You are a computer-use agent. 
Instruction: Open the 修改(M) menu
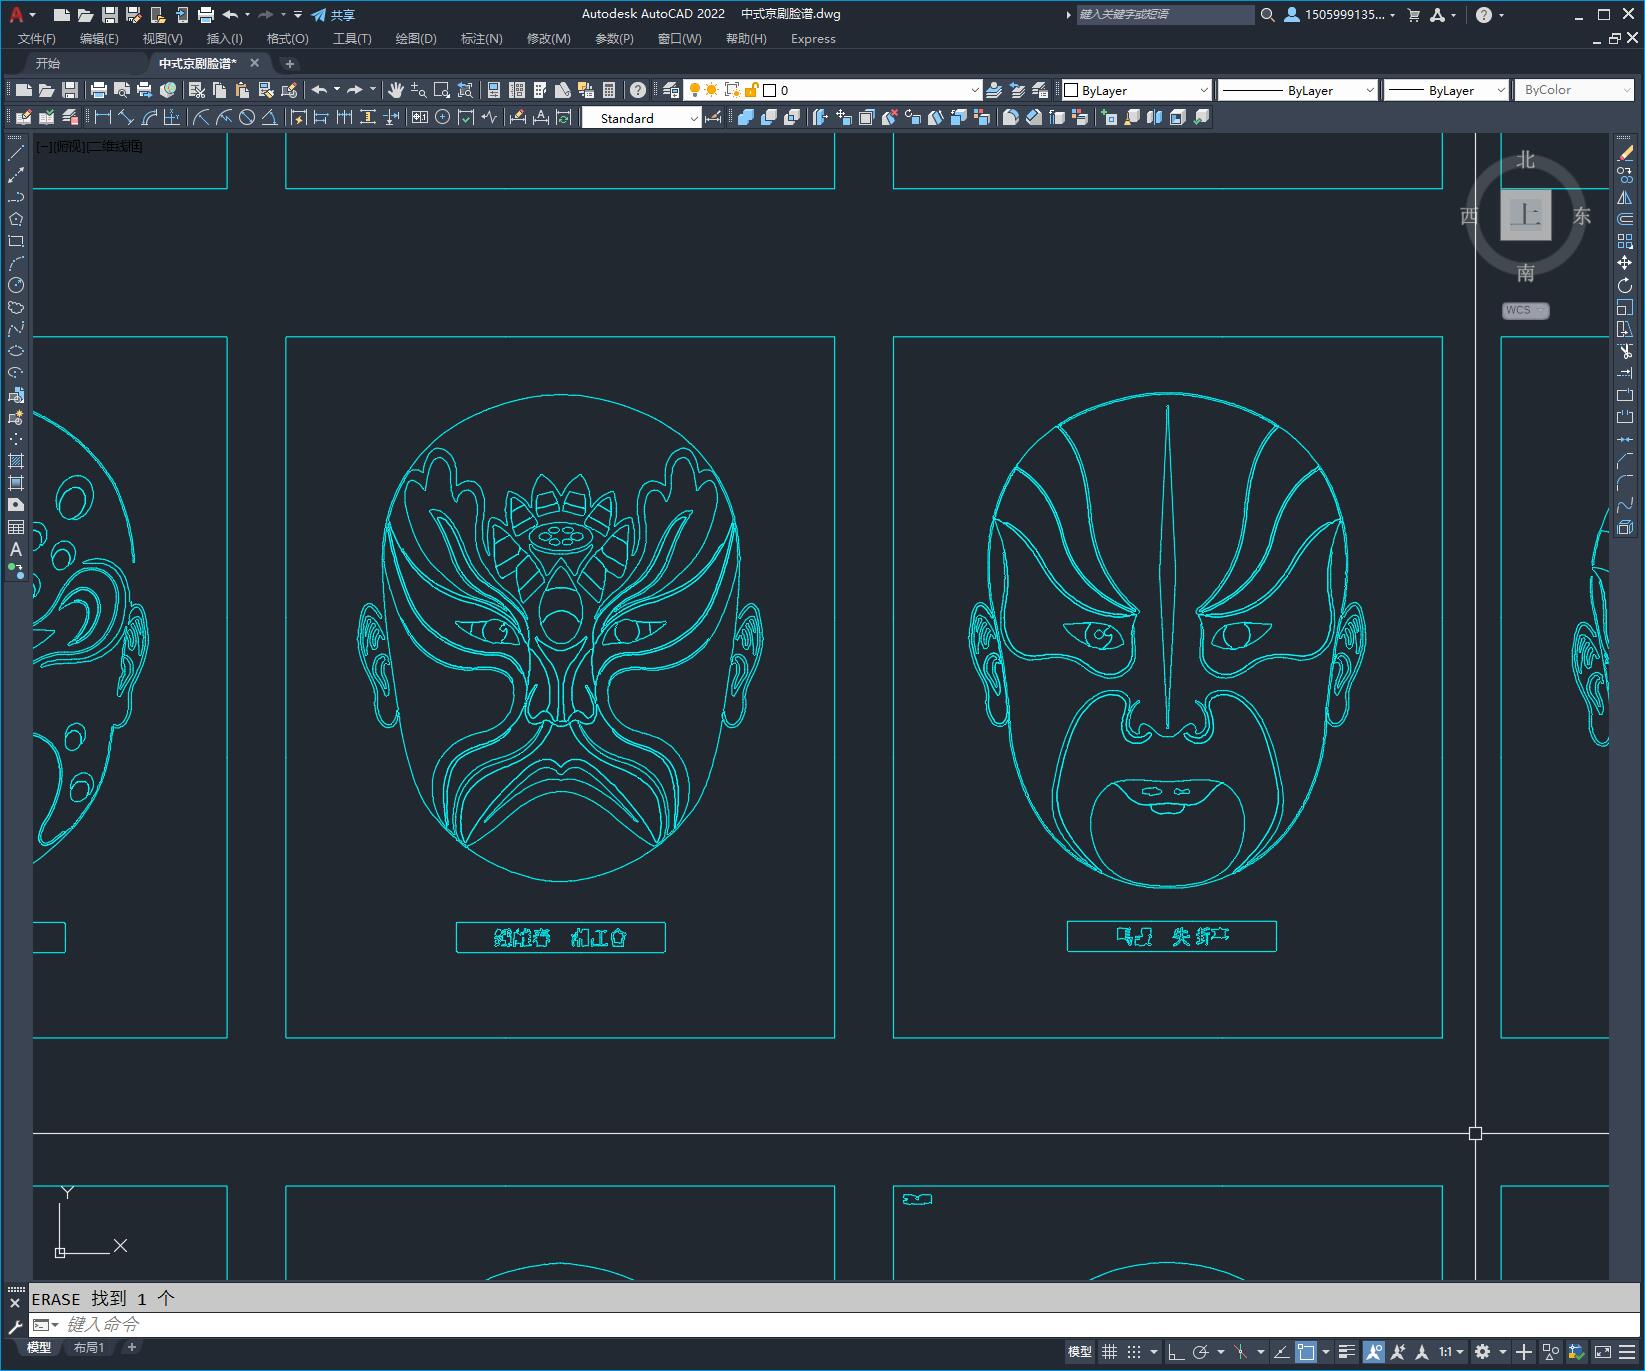click(548, 39)
